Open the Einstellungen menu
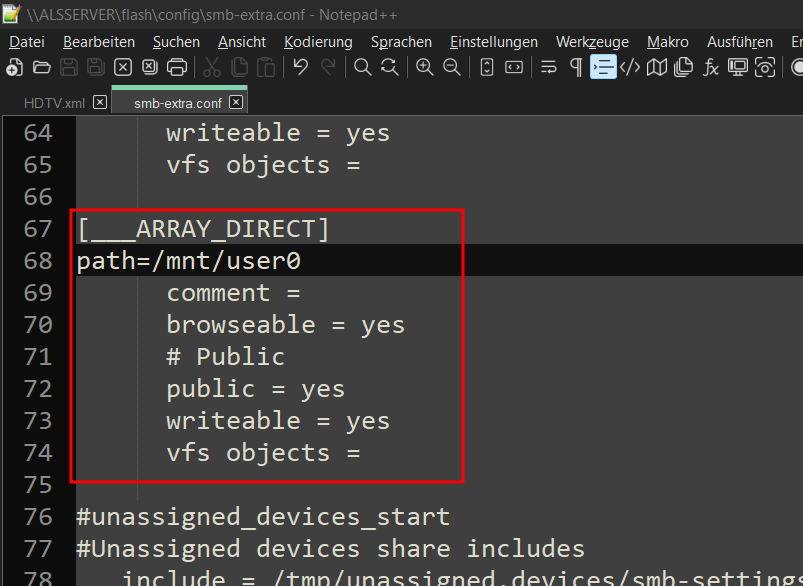 (x=494, y=42)
